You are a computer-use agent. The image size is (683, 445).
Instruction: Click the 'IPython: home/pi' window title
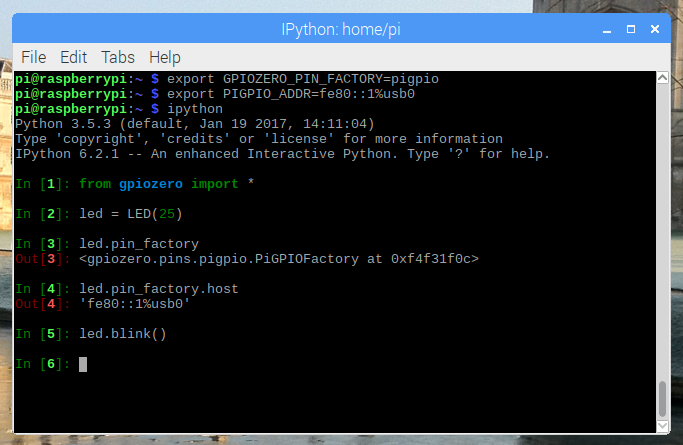[341, 30]
